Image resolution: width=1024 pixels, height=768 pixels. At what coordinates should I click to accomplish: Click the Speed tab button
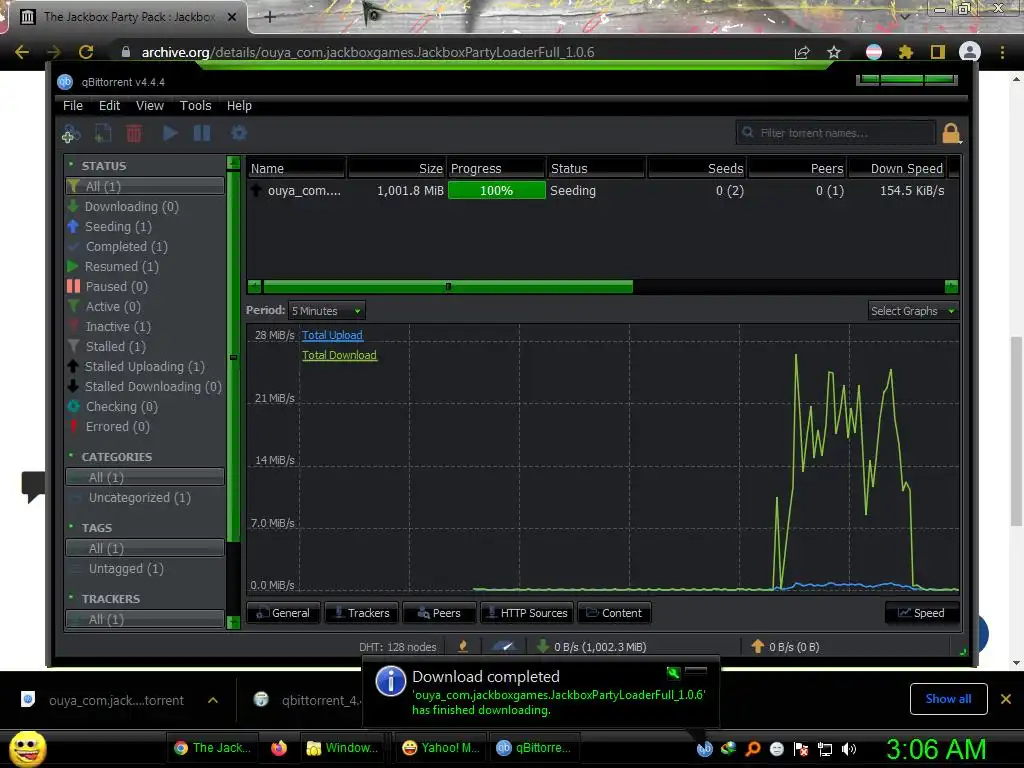(921, 613)
